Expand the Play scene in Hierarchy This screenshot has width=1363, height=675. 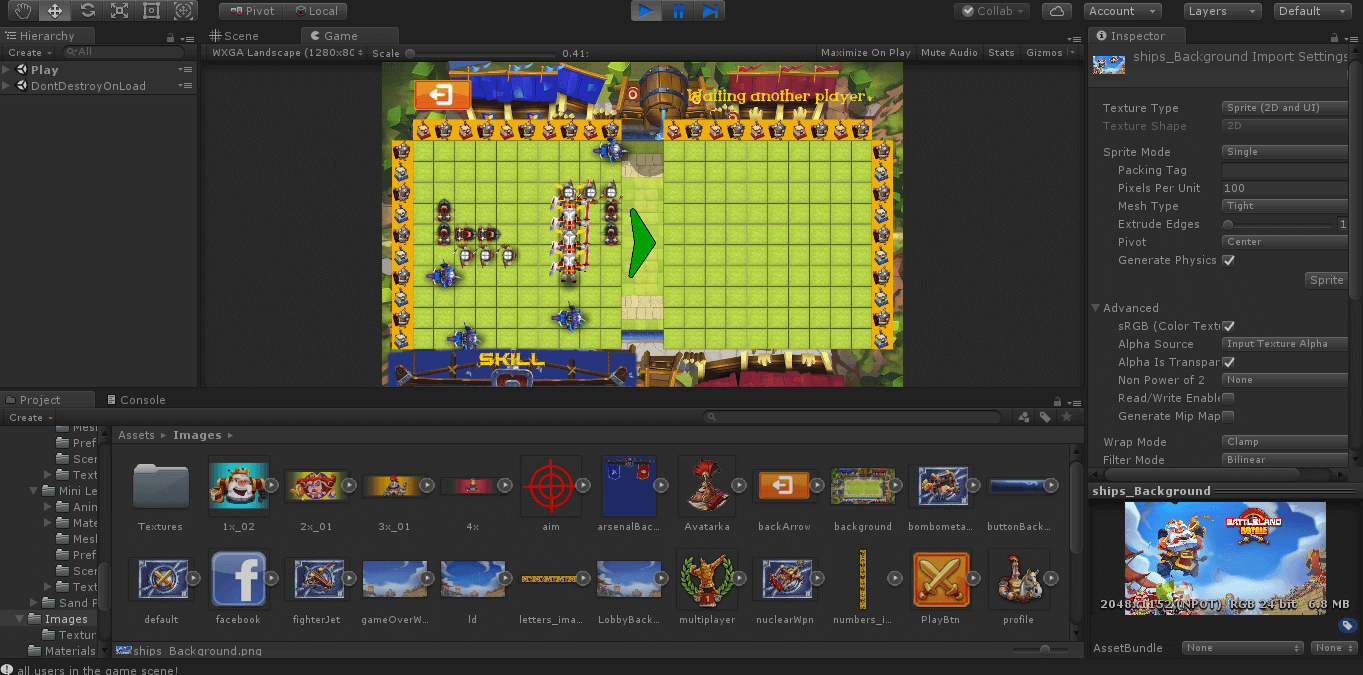click(x=7, y=70)
